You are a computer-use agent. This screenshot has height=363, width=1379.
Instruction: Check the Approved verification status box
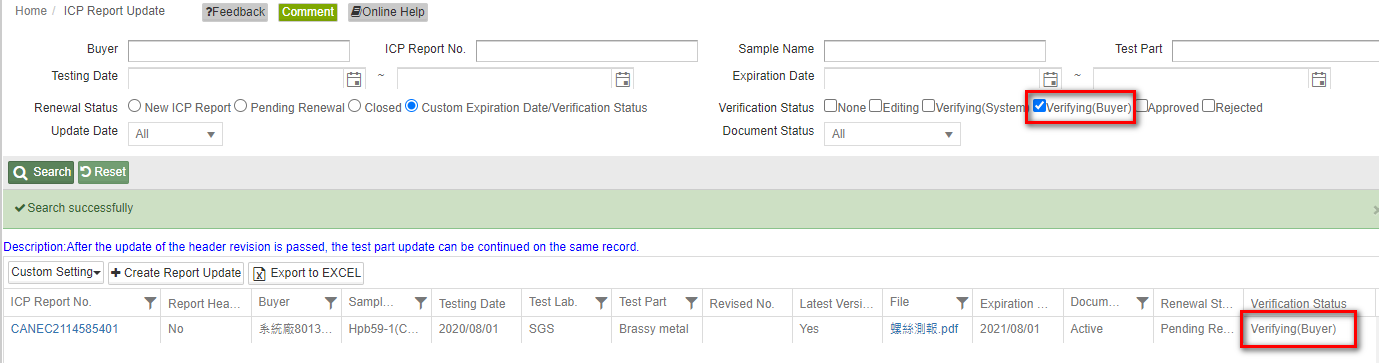tap(1141, 106)
